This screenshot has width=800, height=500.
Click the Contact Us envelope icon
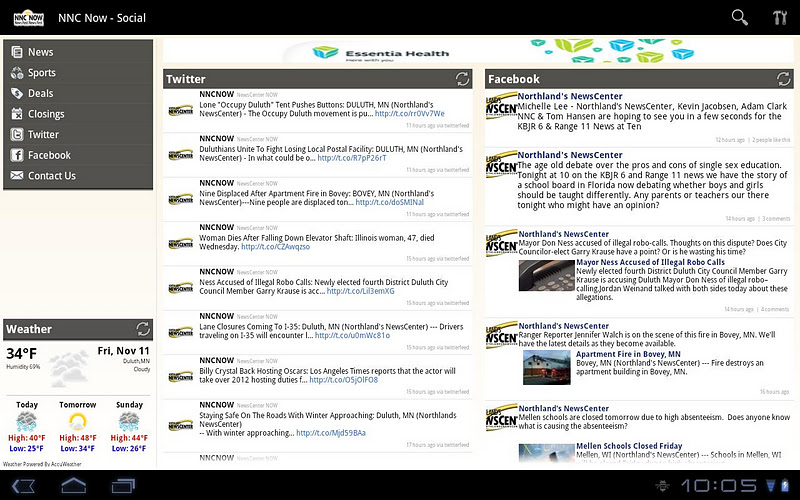click(x=17, y=176)
